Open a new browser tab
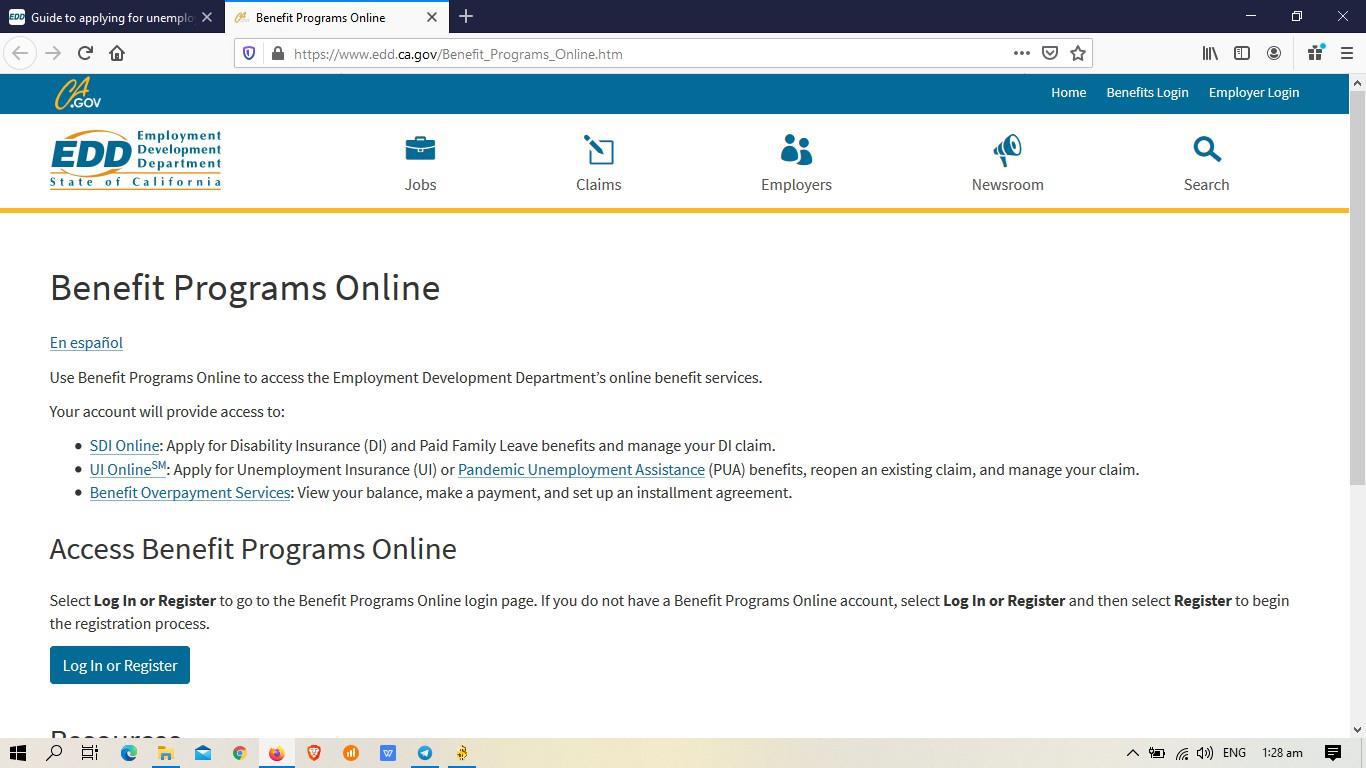This screenshot has width=1366, height=768. pos(466,17)
